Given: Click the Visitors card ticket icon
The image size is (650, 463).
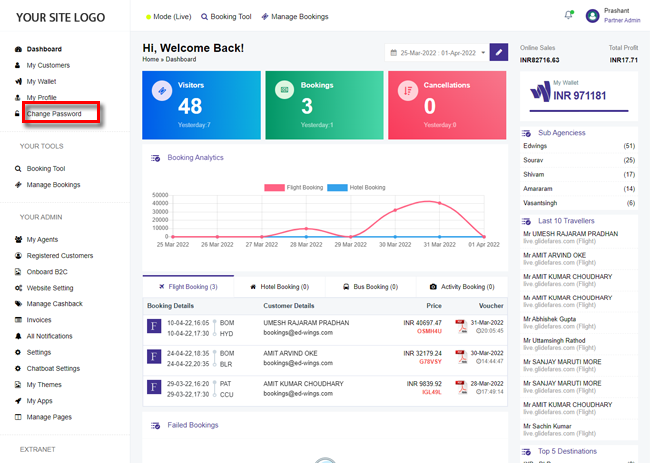Looking at the screenshot, I should (x=162, y=90).
